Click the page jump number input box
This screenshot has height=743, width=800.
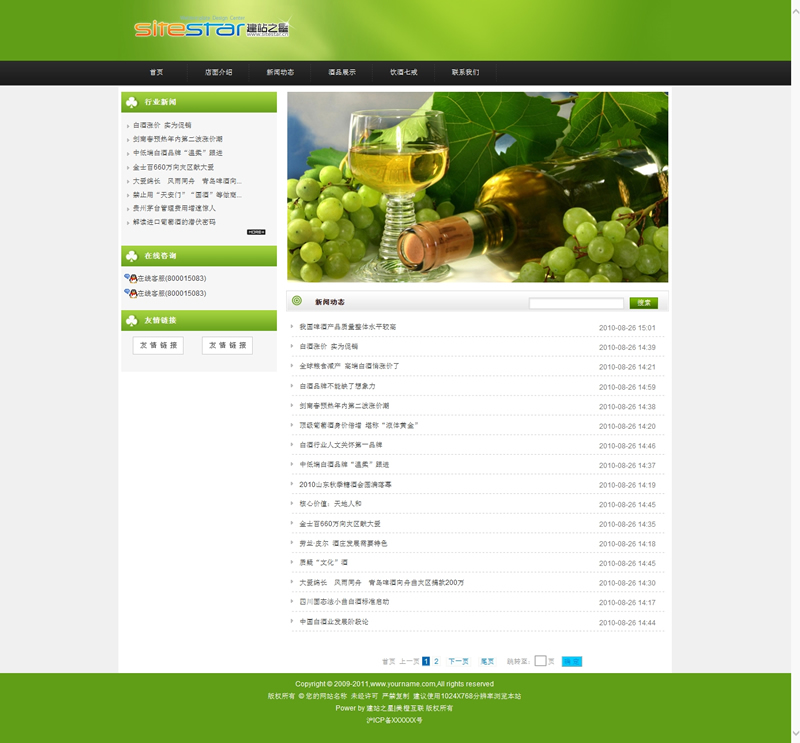coord(540,661)
